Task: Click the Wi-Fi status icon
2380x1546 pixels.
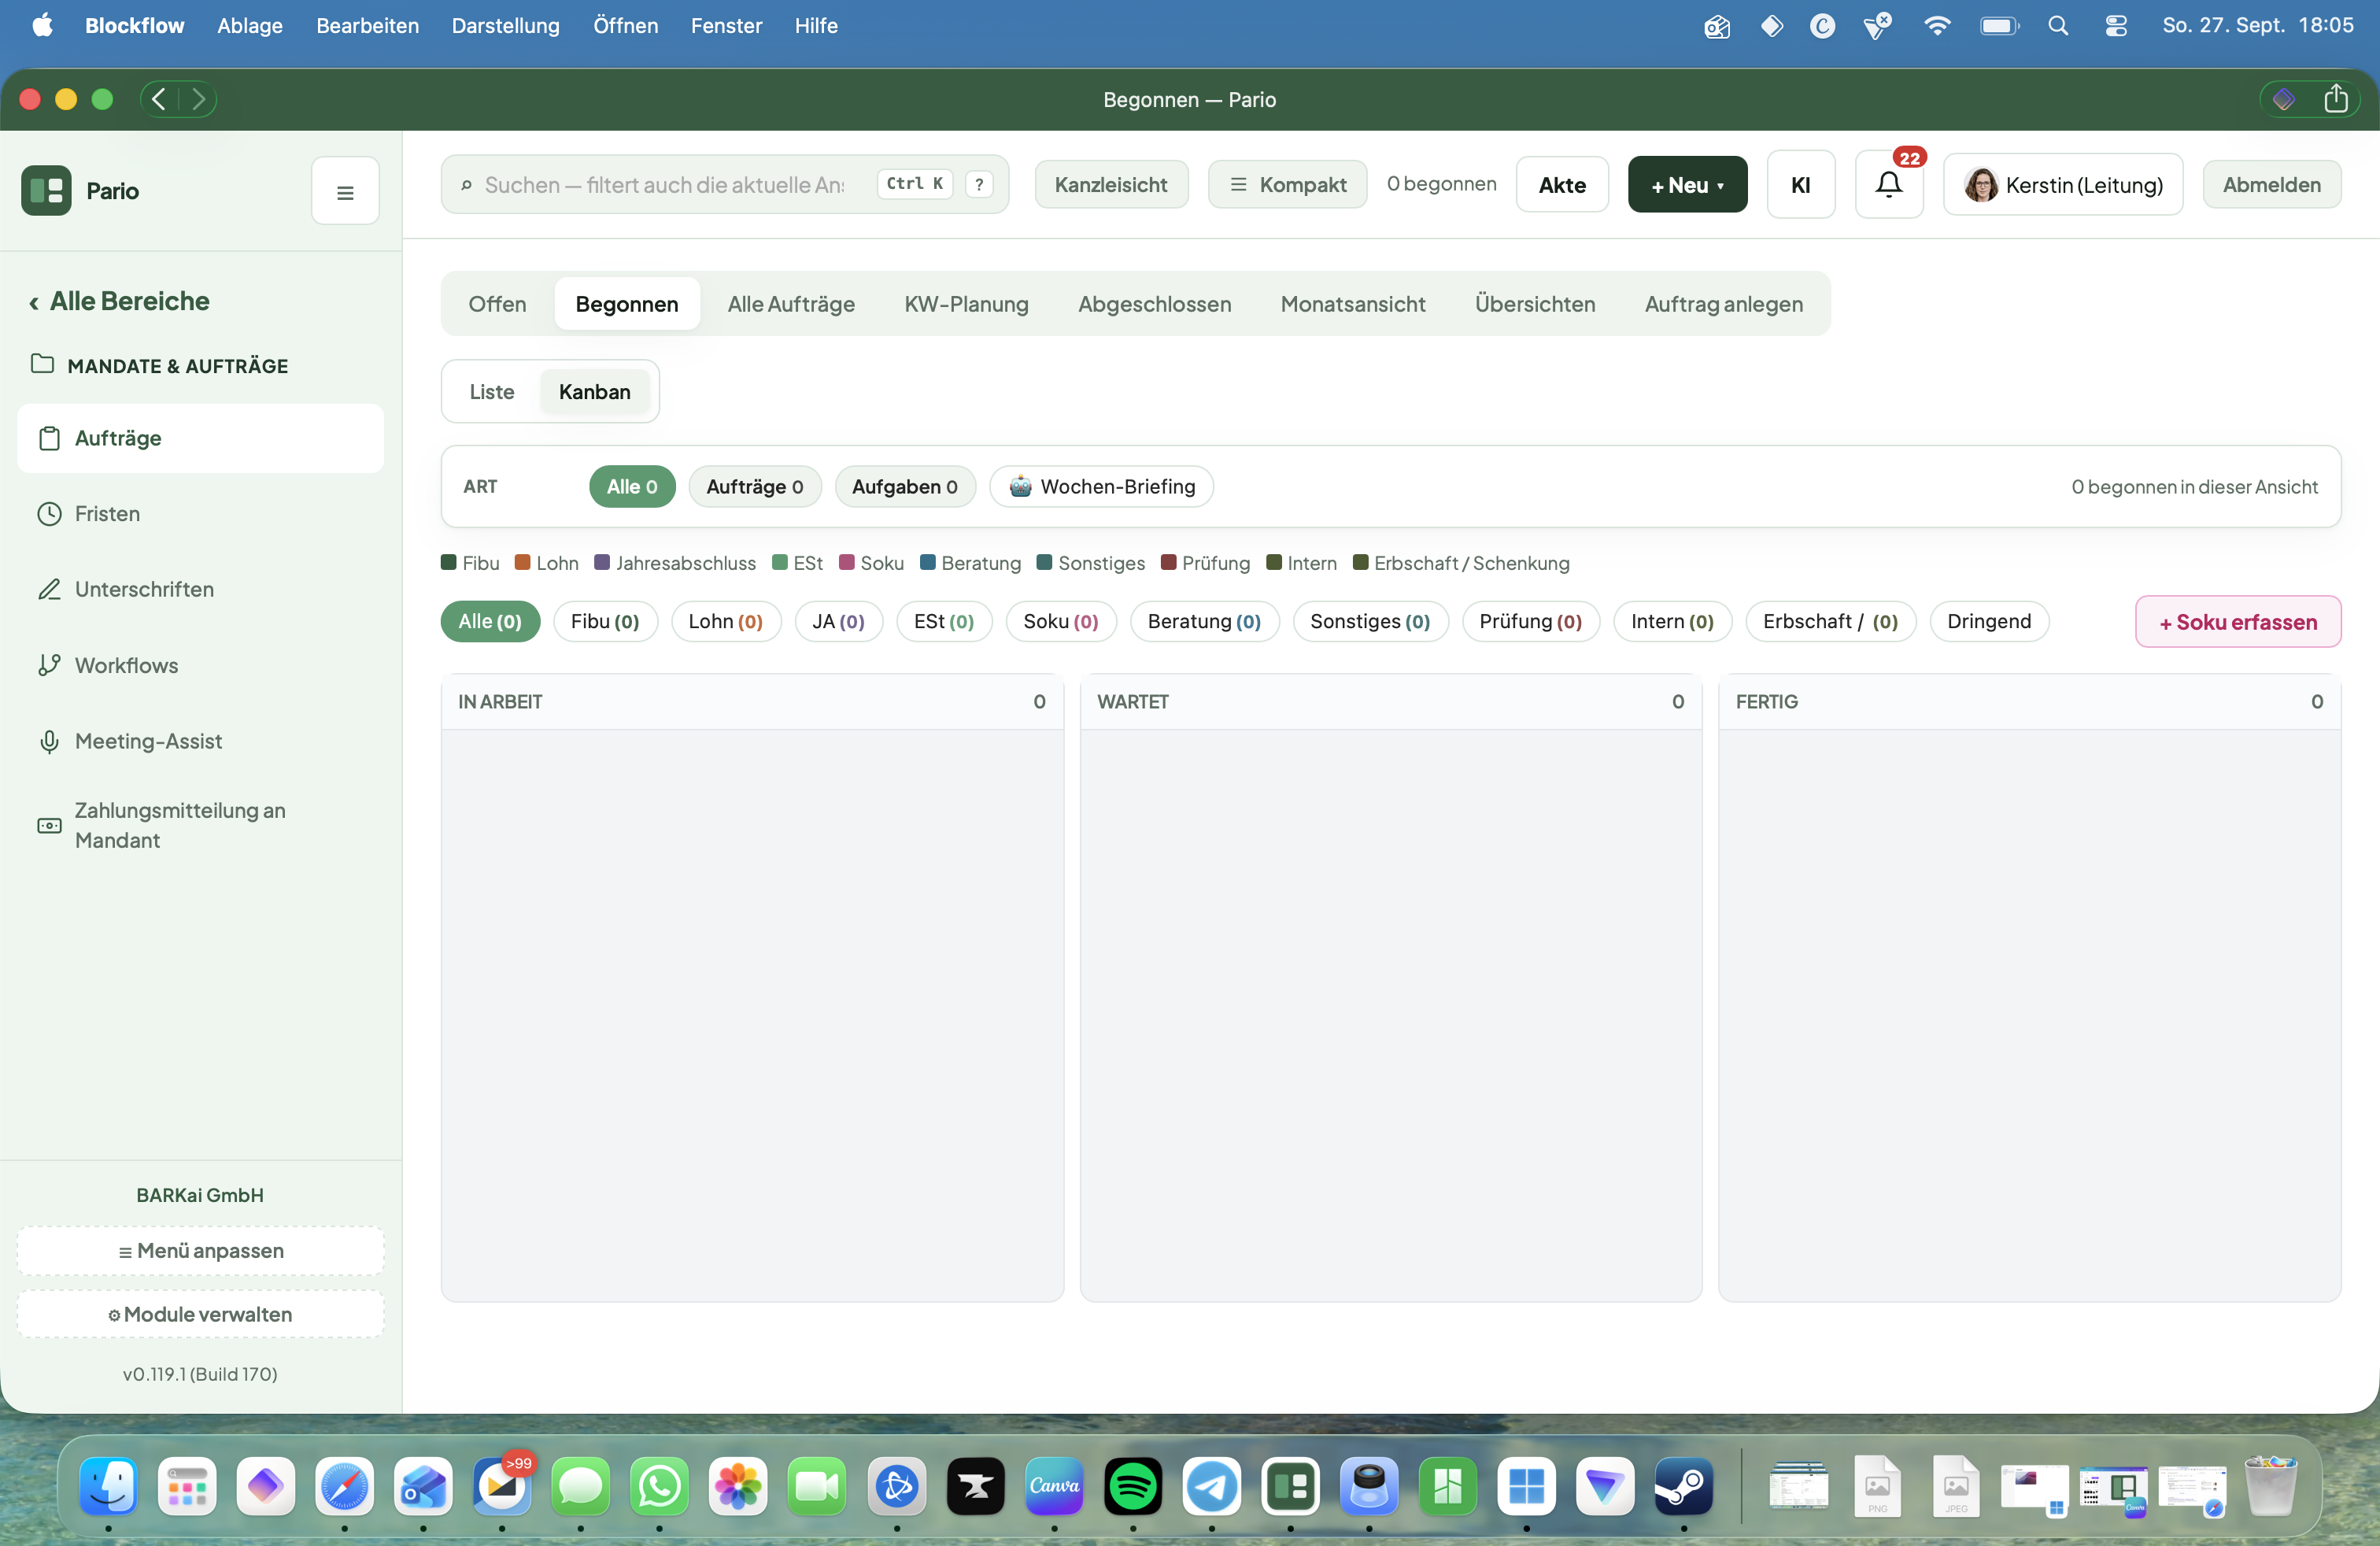Action: click(1937, 26)
